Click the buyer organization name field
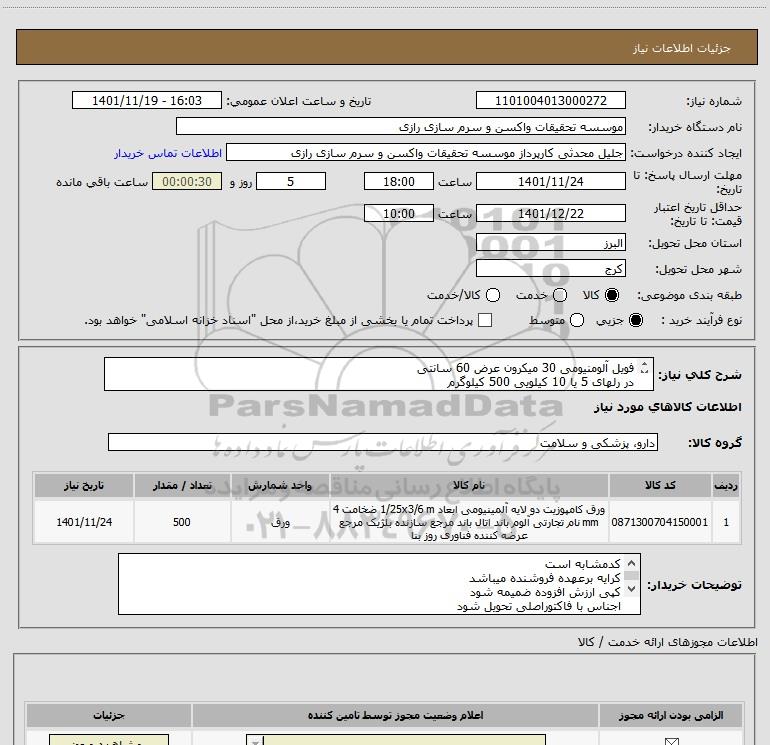The image size is (770, 745). (x=401, y=127)
